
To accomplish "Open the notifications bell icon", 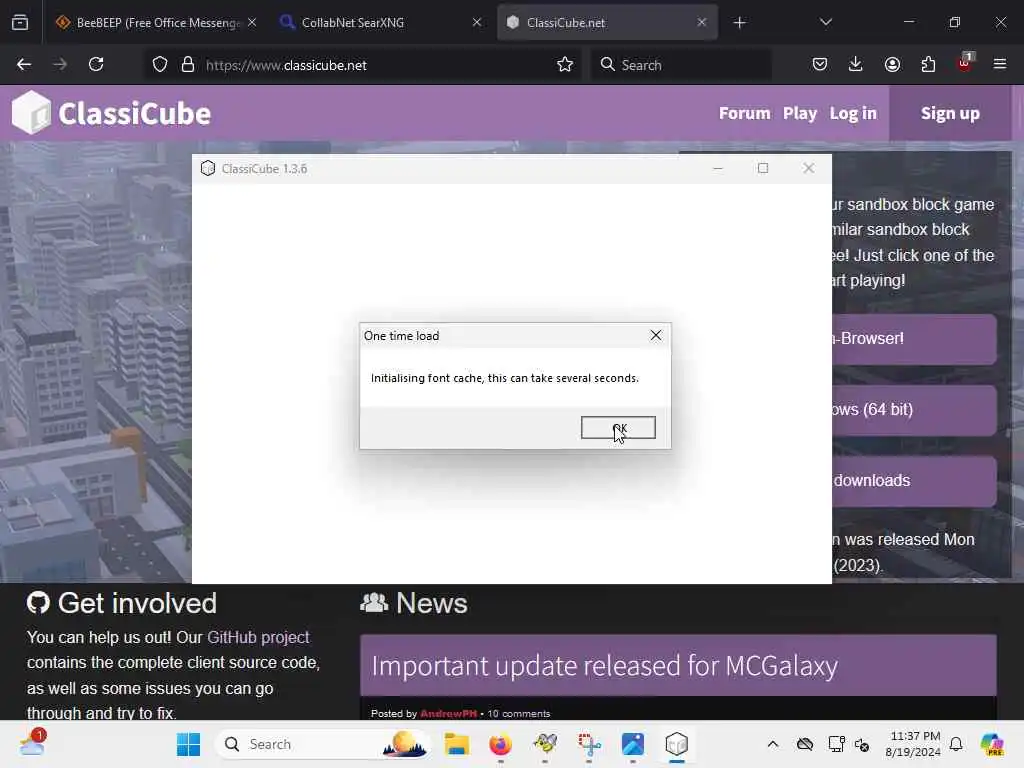I will tap(956, 744).
